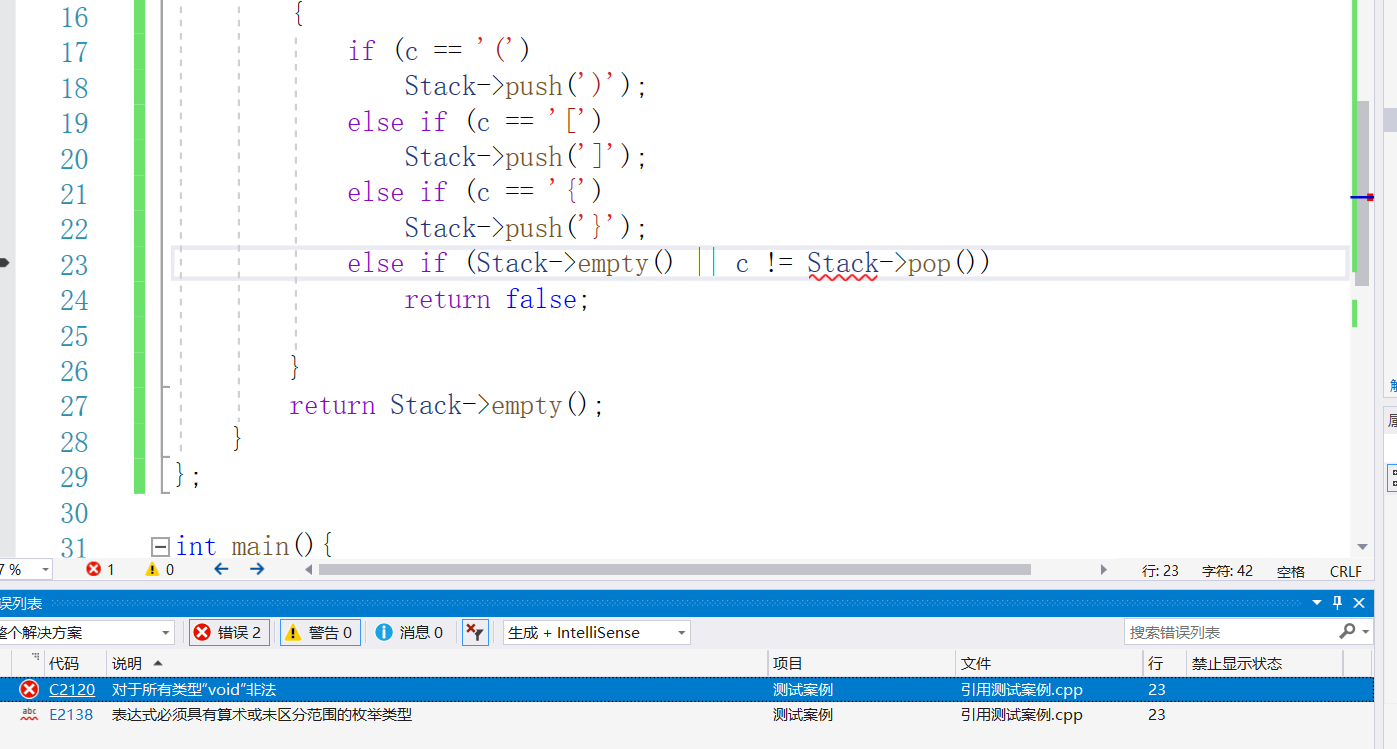
Task: Sort error list by 行 column
Action: click(x=1164, y=663)
